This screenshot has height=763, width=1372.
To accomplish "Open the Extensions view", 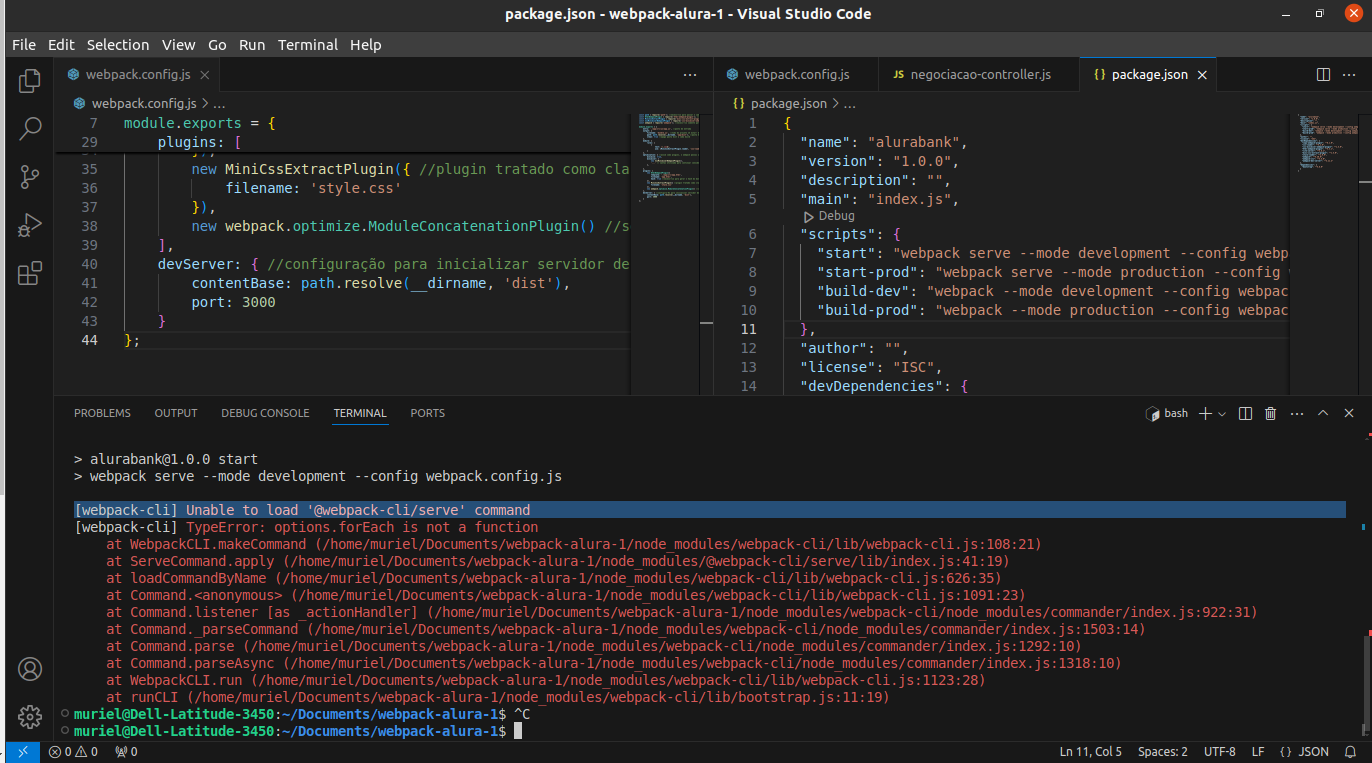I will point(30,273).
